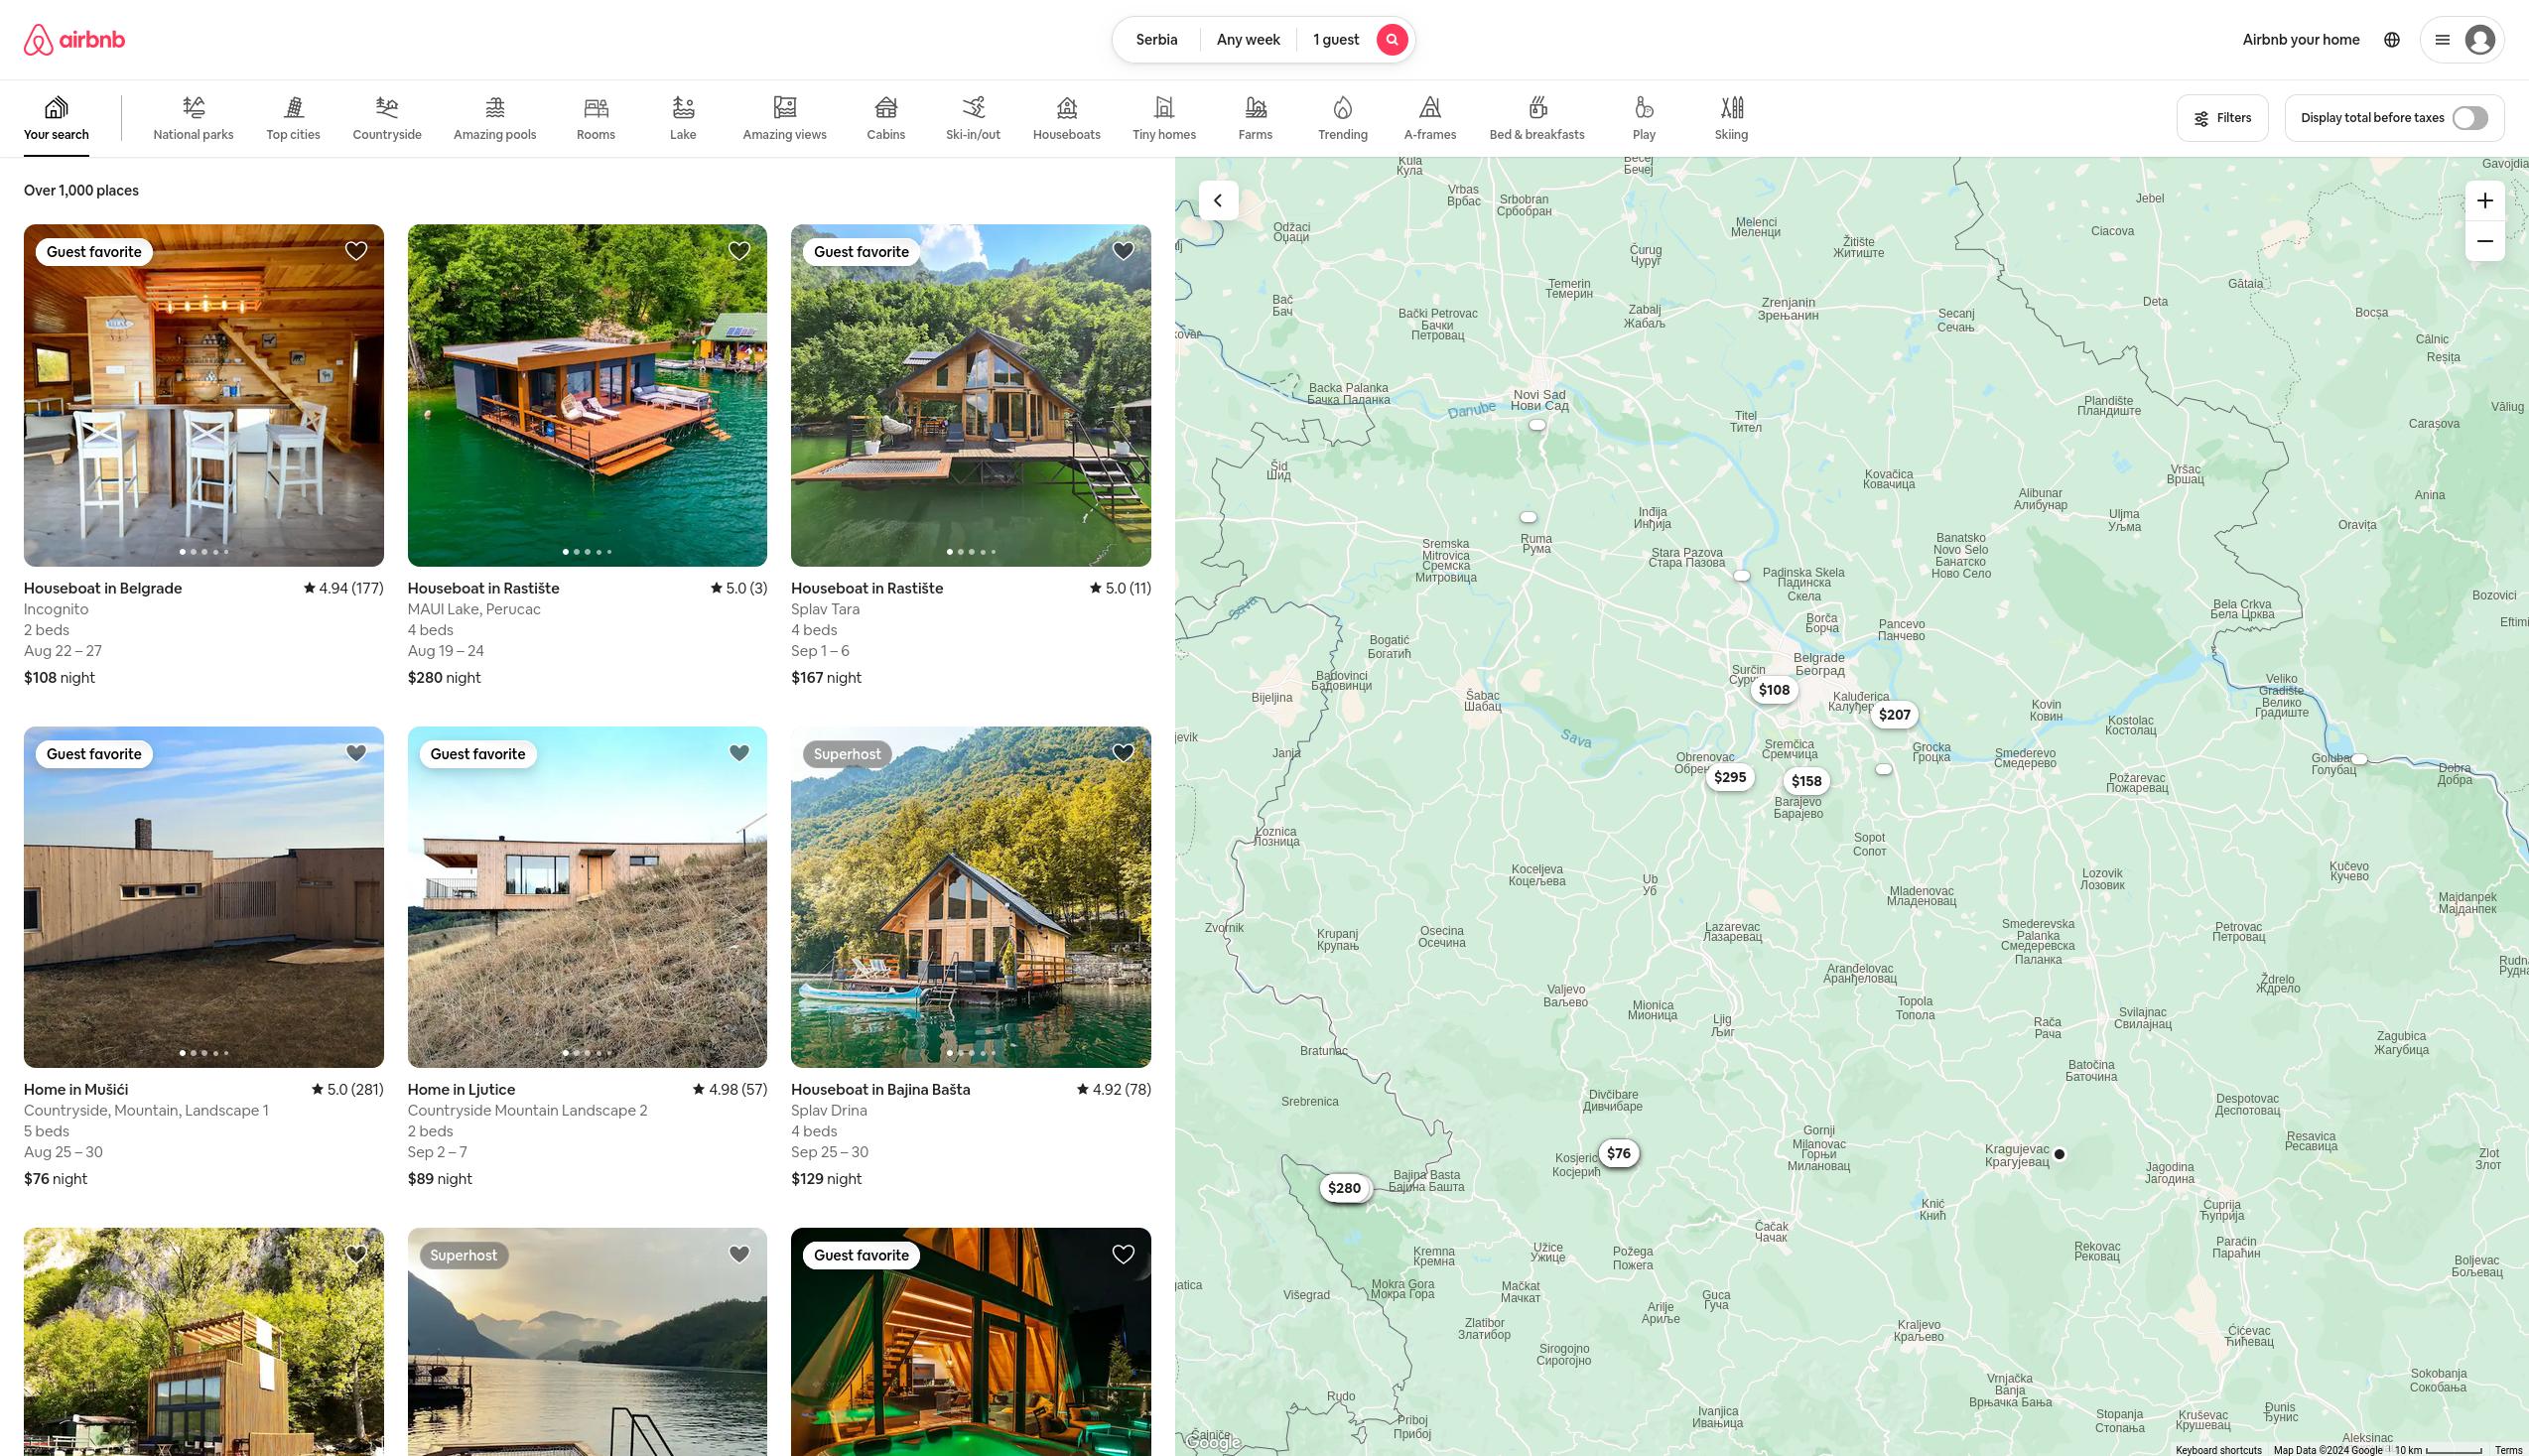
Task: Select the Amazing pools category
Action: coord(494,118)
